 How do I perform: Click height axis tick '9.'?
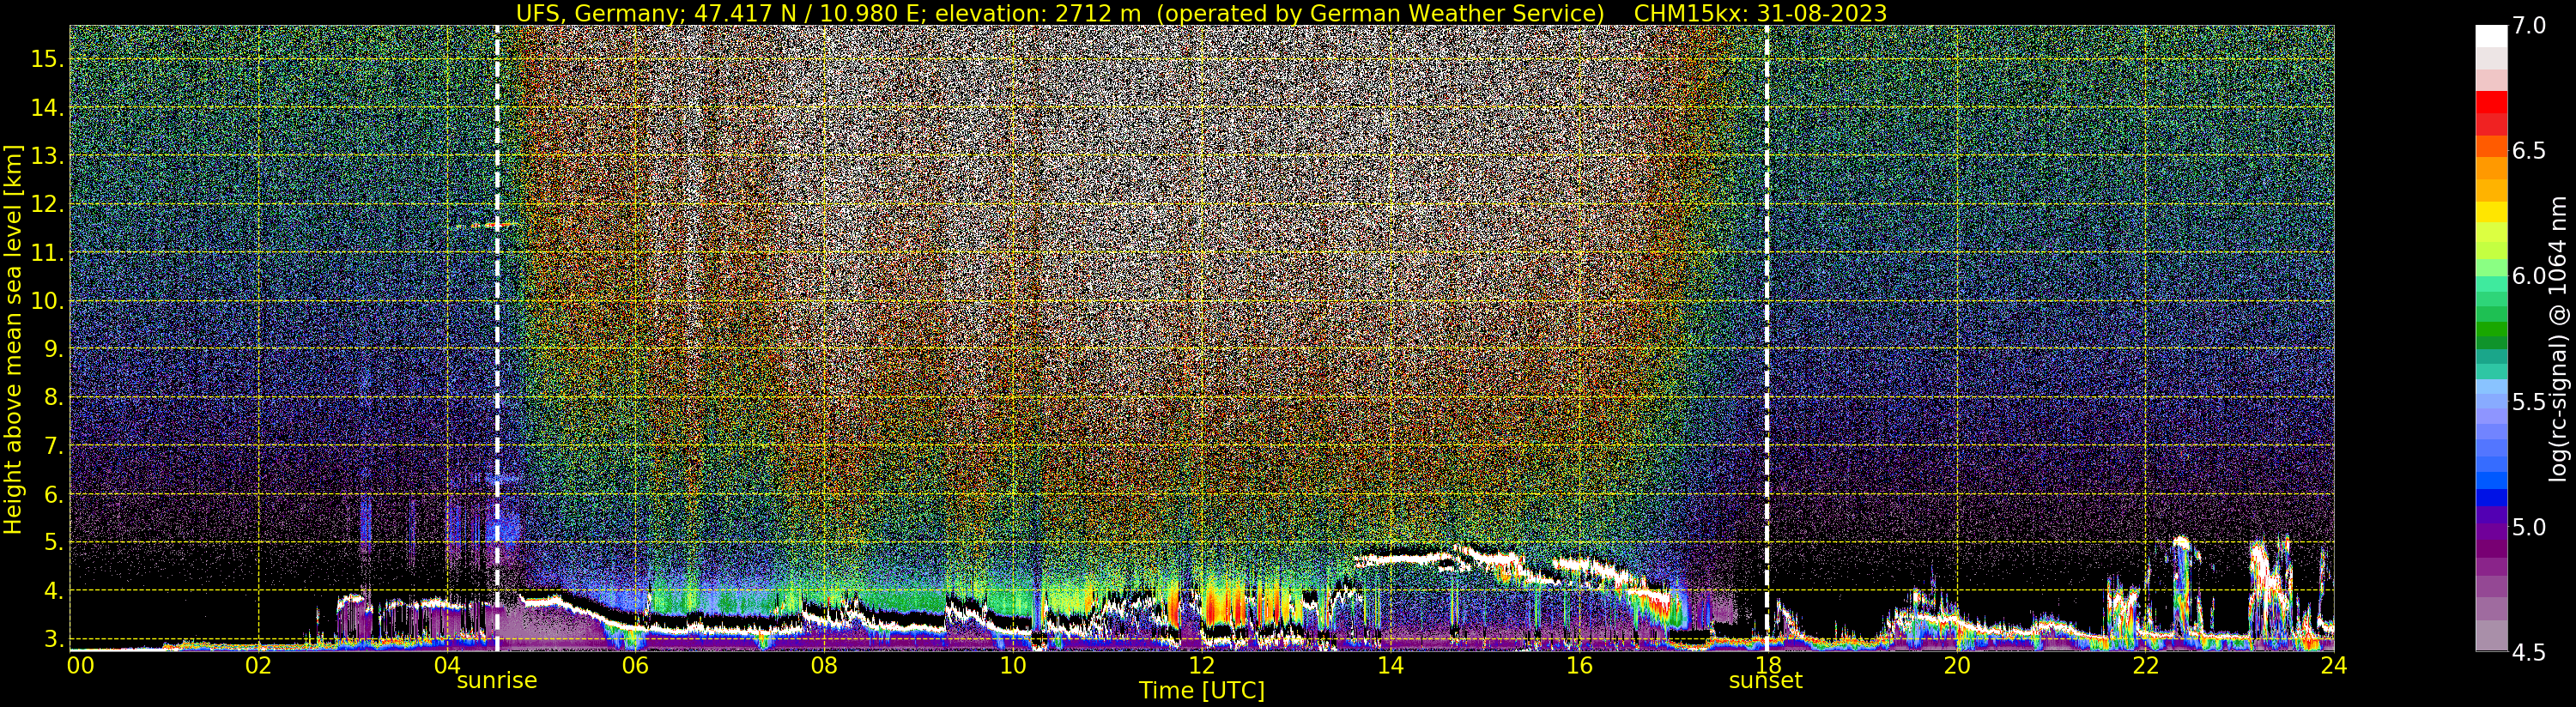[x=54, y=349]
